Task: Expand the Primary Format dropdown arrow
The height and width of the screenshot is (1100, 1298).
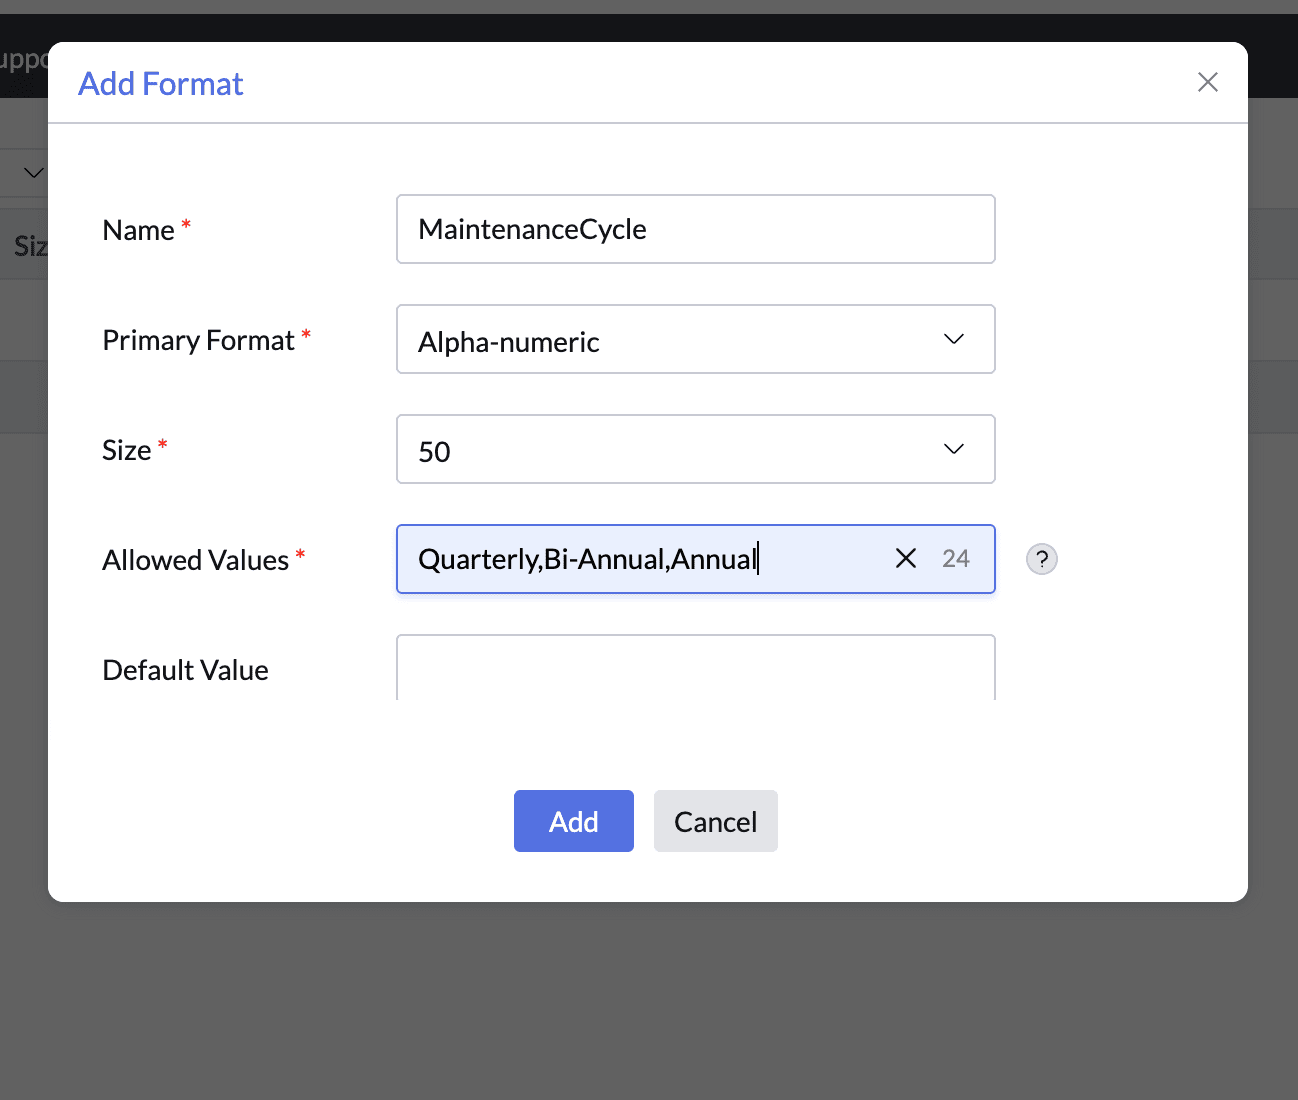Action: (x=953, y=339)
